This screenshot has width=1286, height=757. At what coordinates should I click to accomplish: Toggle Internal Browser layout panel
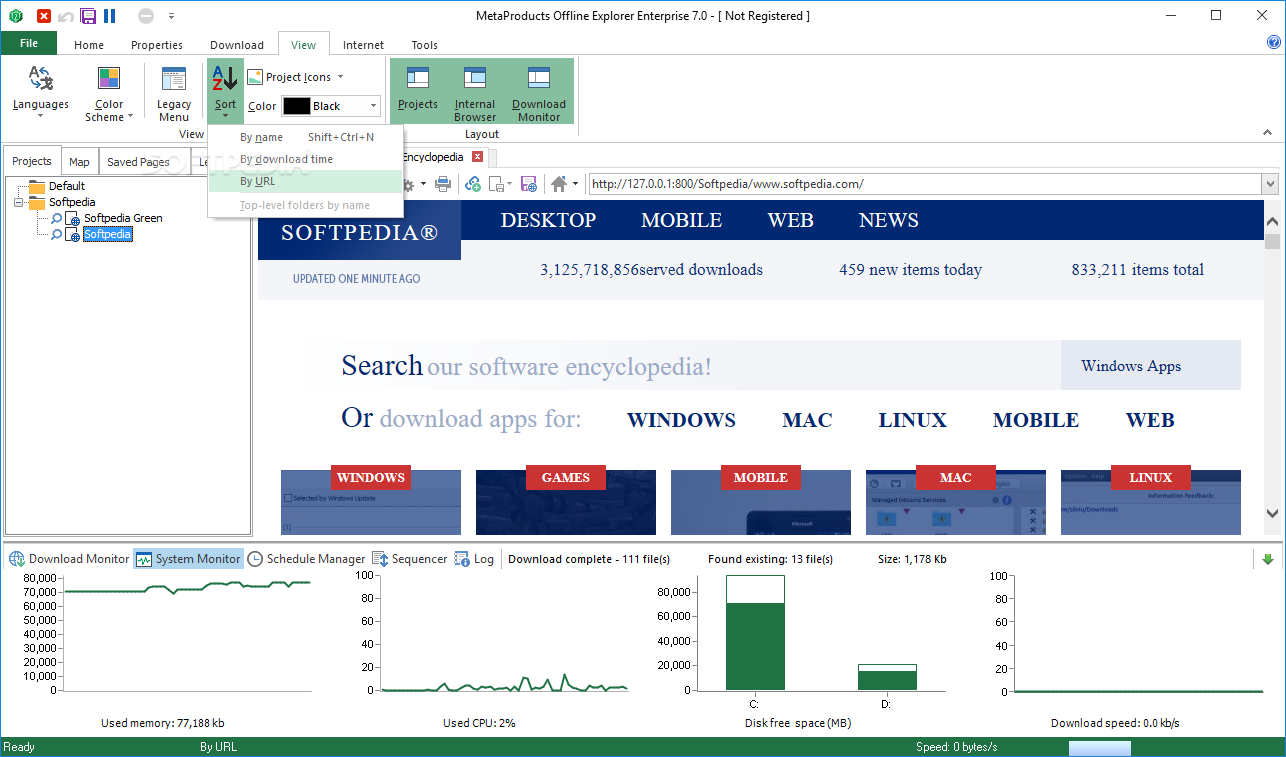point(475,93)
